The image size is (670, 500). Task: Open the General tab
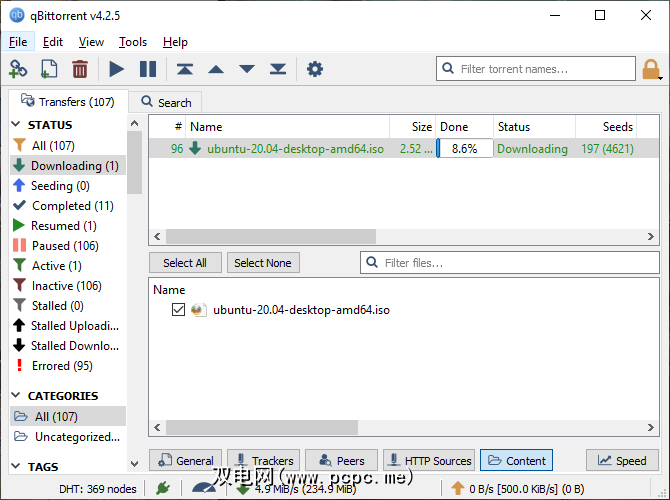(185, 460)
